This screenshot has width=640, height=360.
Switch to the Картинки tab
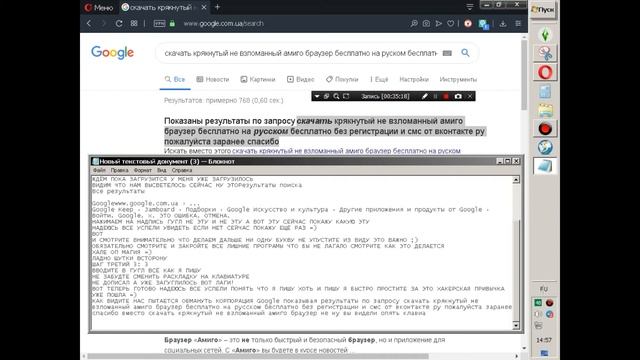(x=258, y=79)
